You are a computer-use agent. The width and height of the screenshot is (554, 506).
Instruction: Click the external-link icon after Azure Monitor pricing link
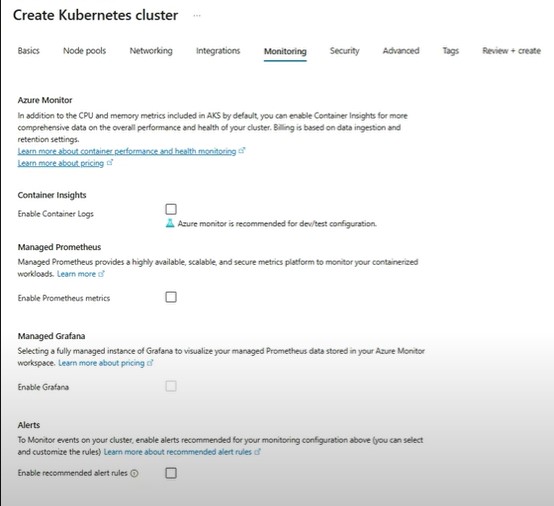(x=110, y=163)
